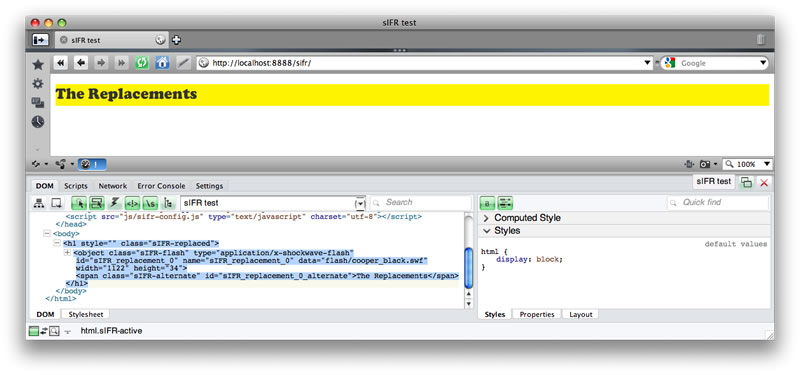This screenshot has height=375, width=800.
Task: Click the closing </html> tag
Action: [61, 298]
